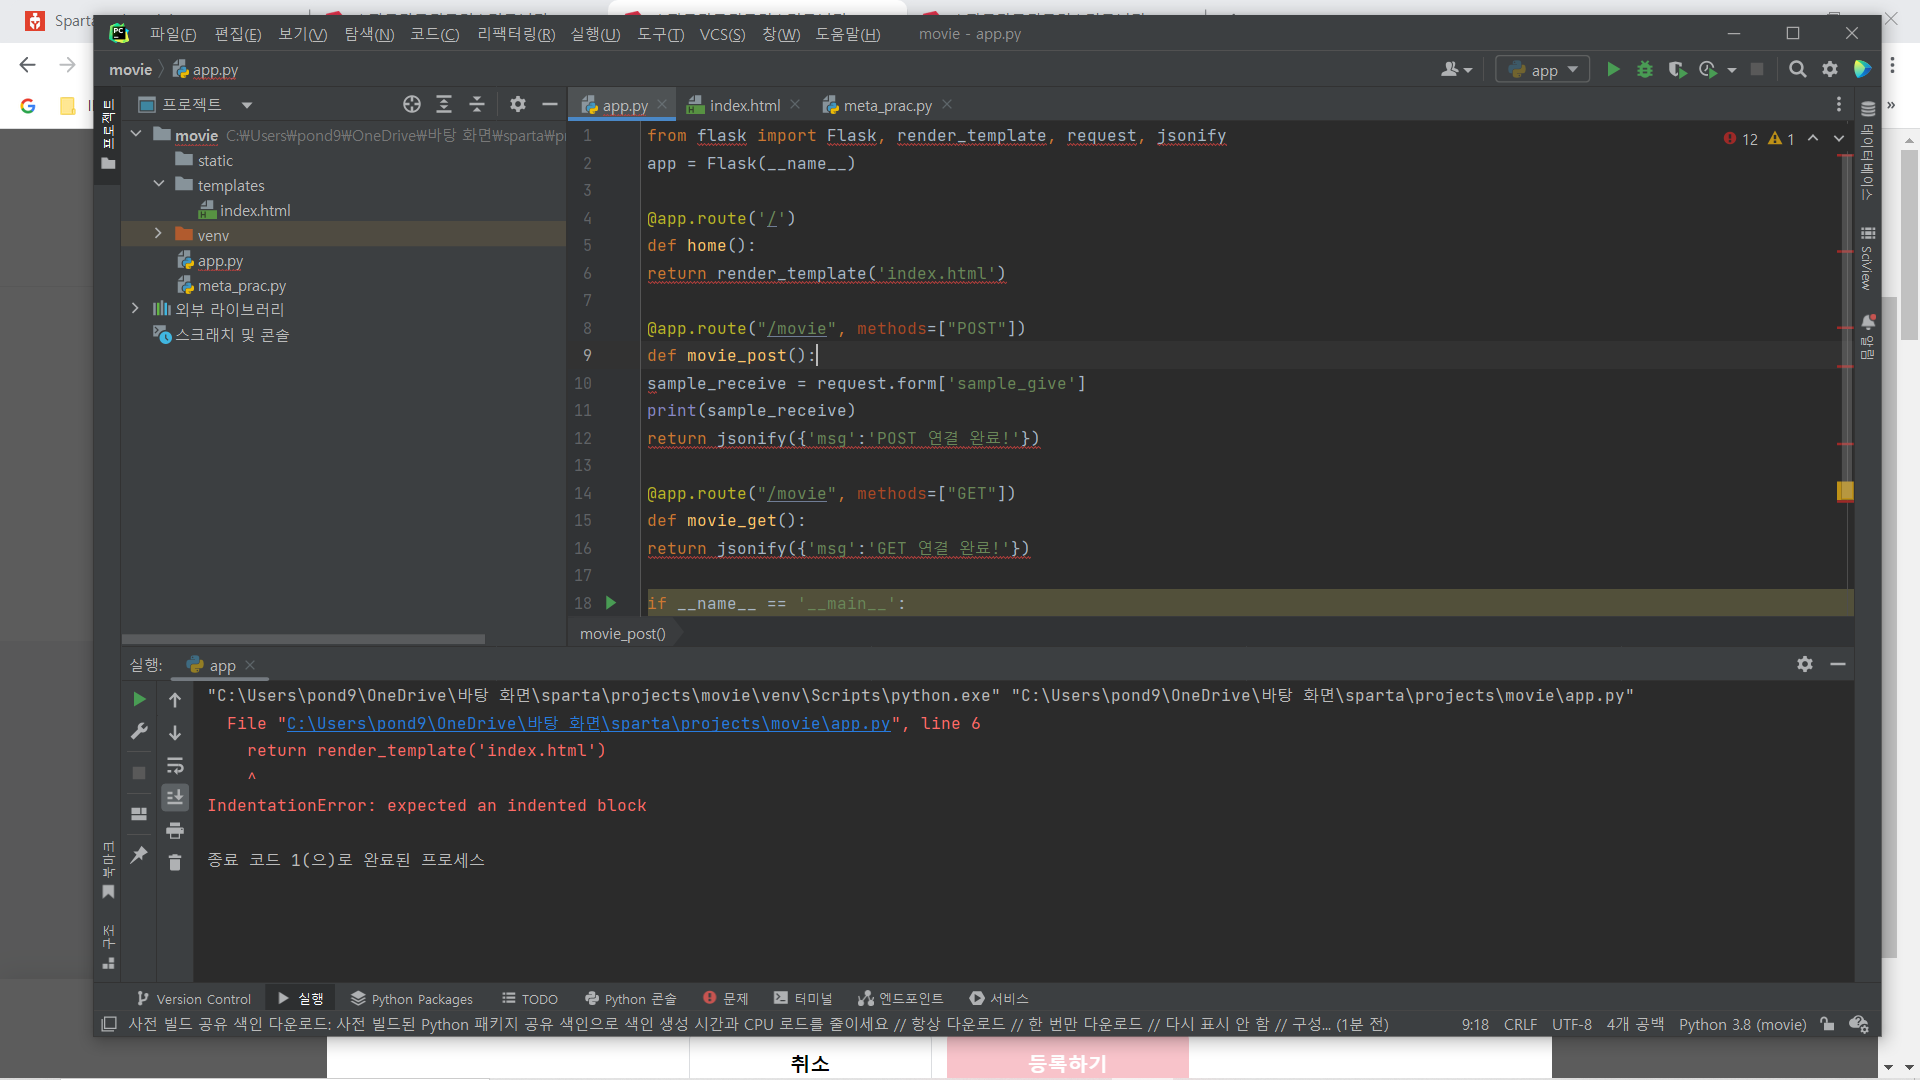The width and height of the screenshot is (1920, 1080).
Task: Open the Python Packages tool window
Action: click(412, 998)
